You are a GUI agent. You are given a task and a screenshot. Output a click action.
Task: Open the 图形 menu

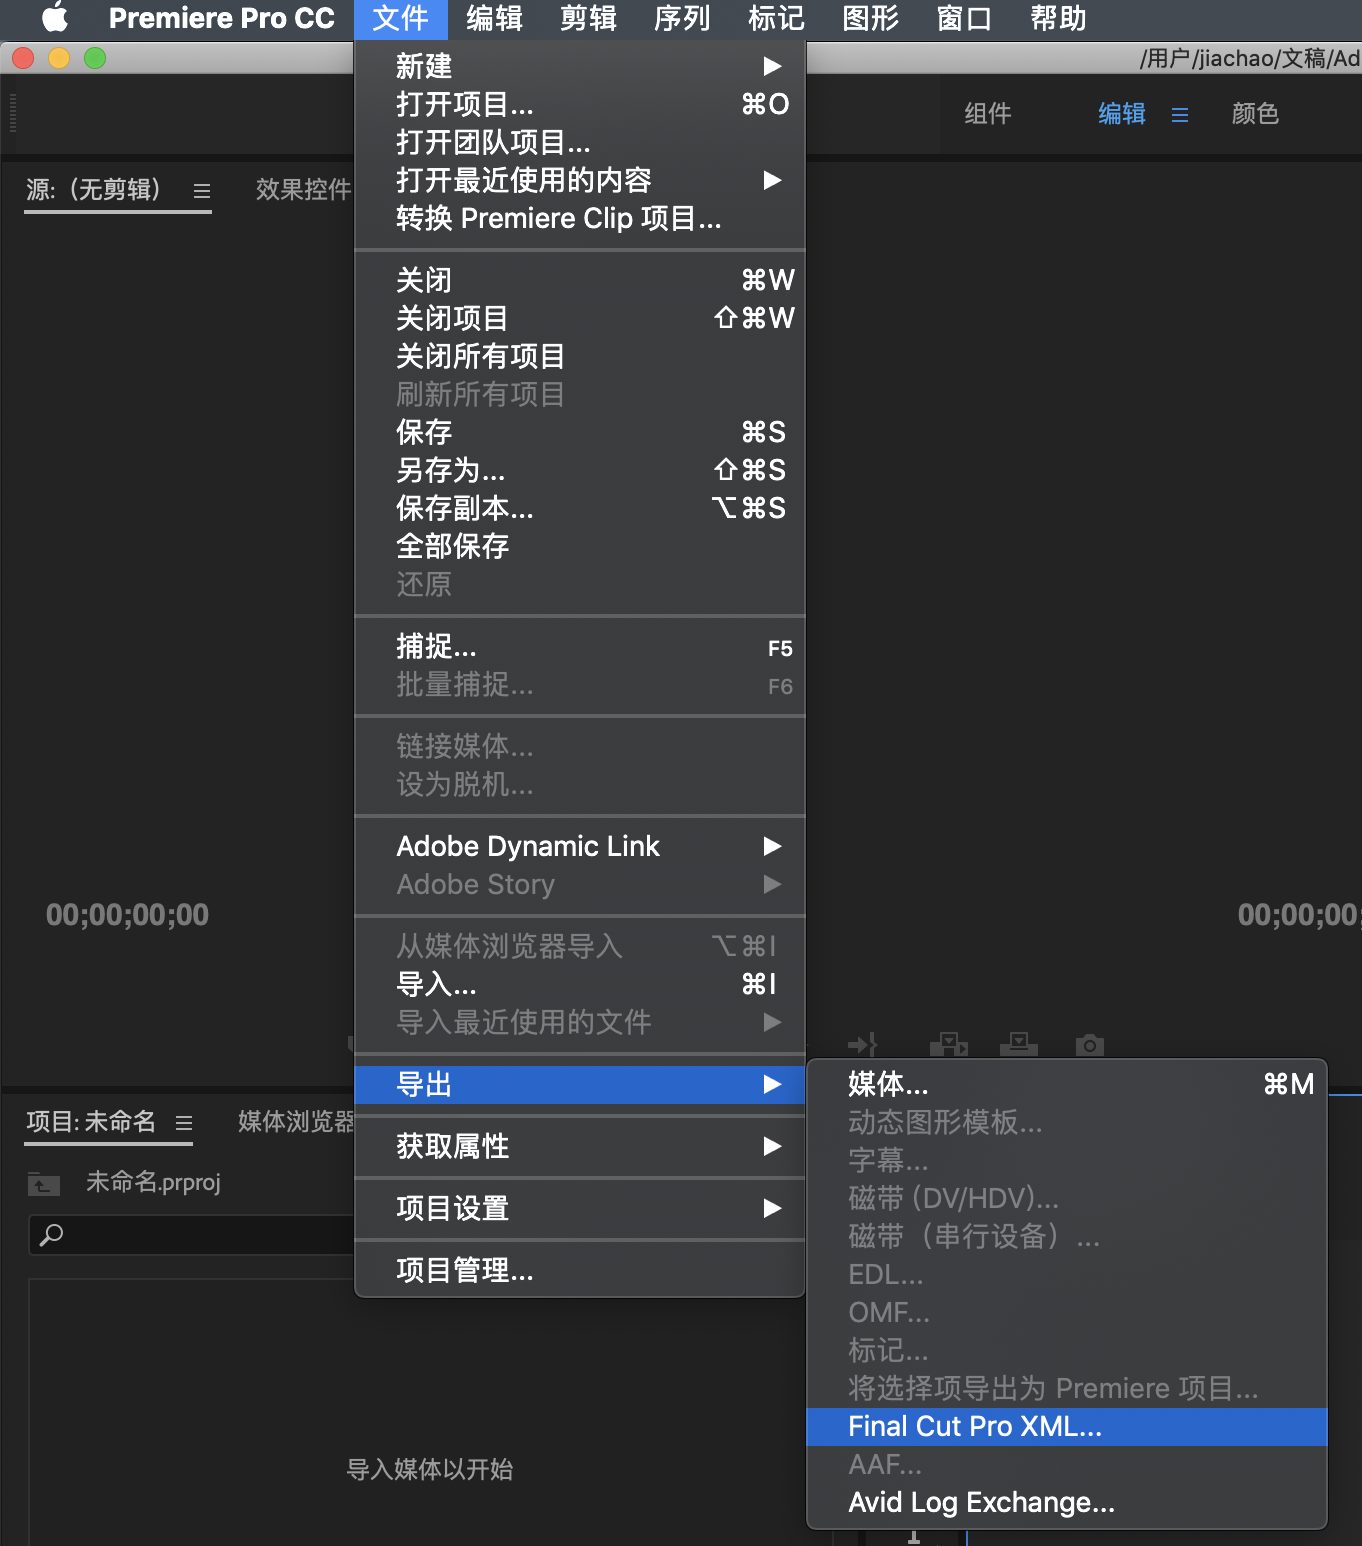(870, 18)
